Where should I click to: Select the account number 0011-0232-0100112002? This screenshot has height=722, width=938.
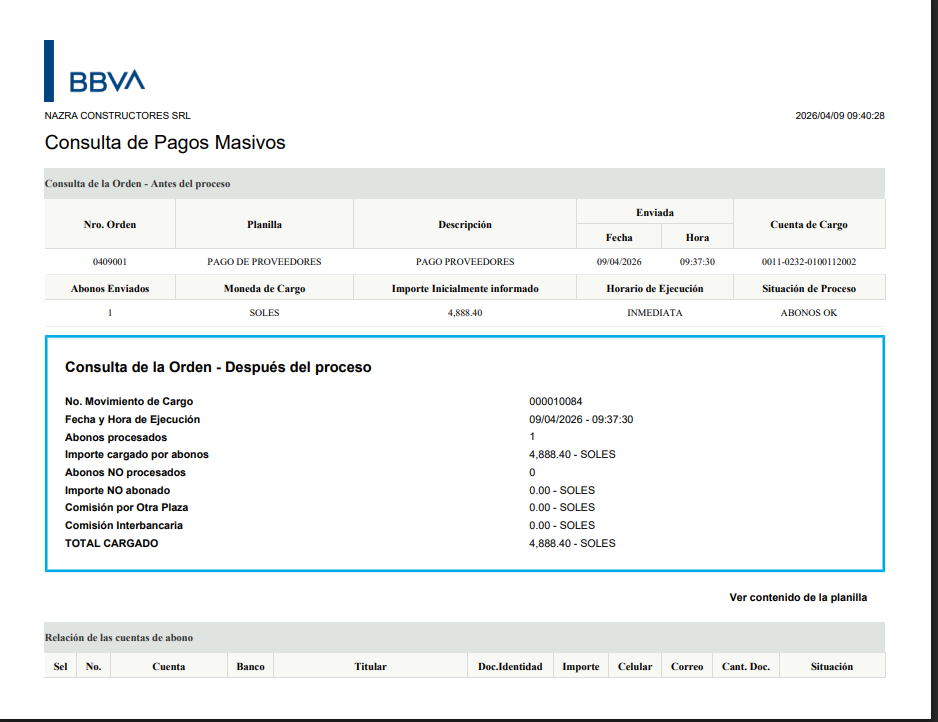(x=809, y=262)
